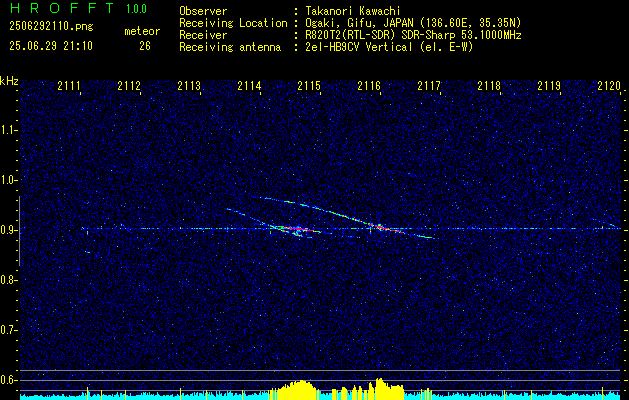Click time axis label 2117

[429, 86]
